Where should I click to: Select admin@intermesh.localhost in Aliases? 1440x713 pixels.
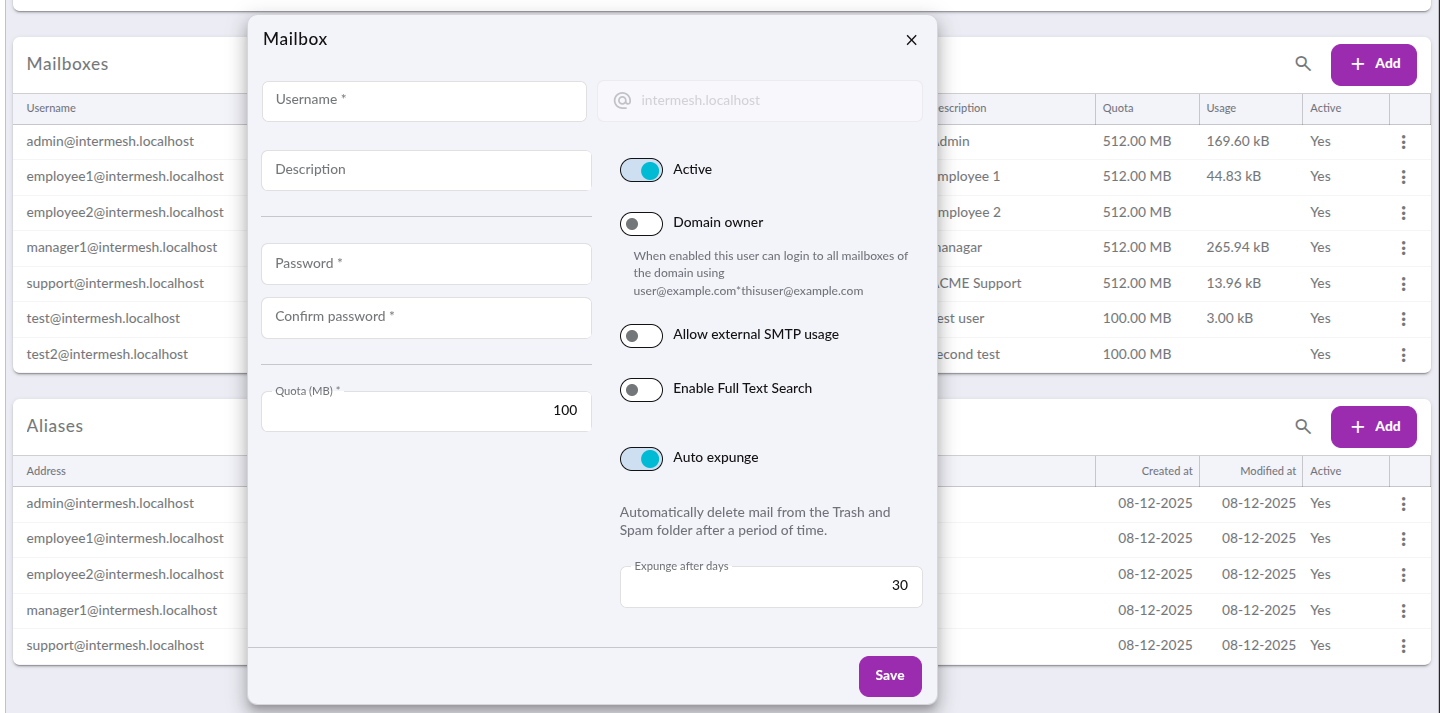(x=110, y=504)
